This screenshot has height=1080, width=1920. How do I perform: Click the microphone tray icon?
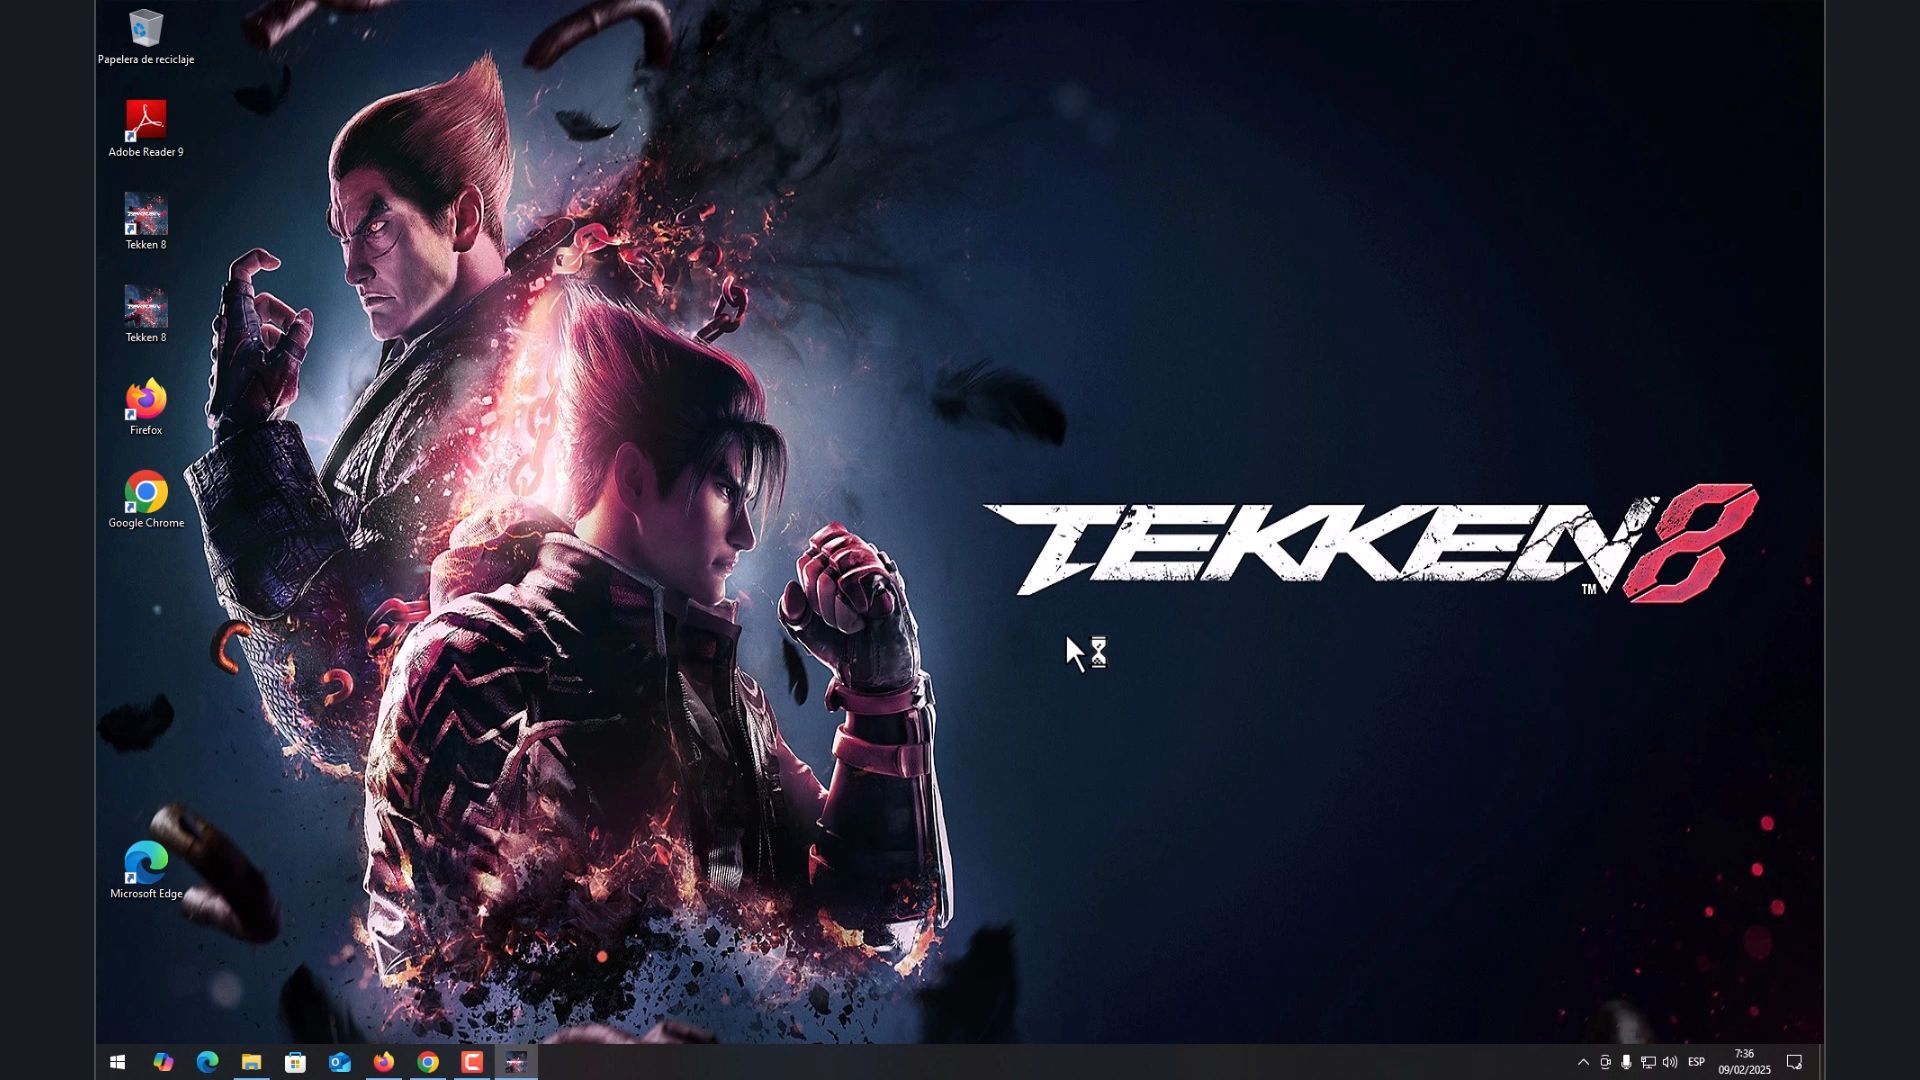(x=1627, y=1062)
